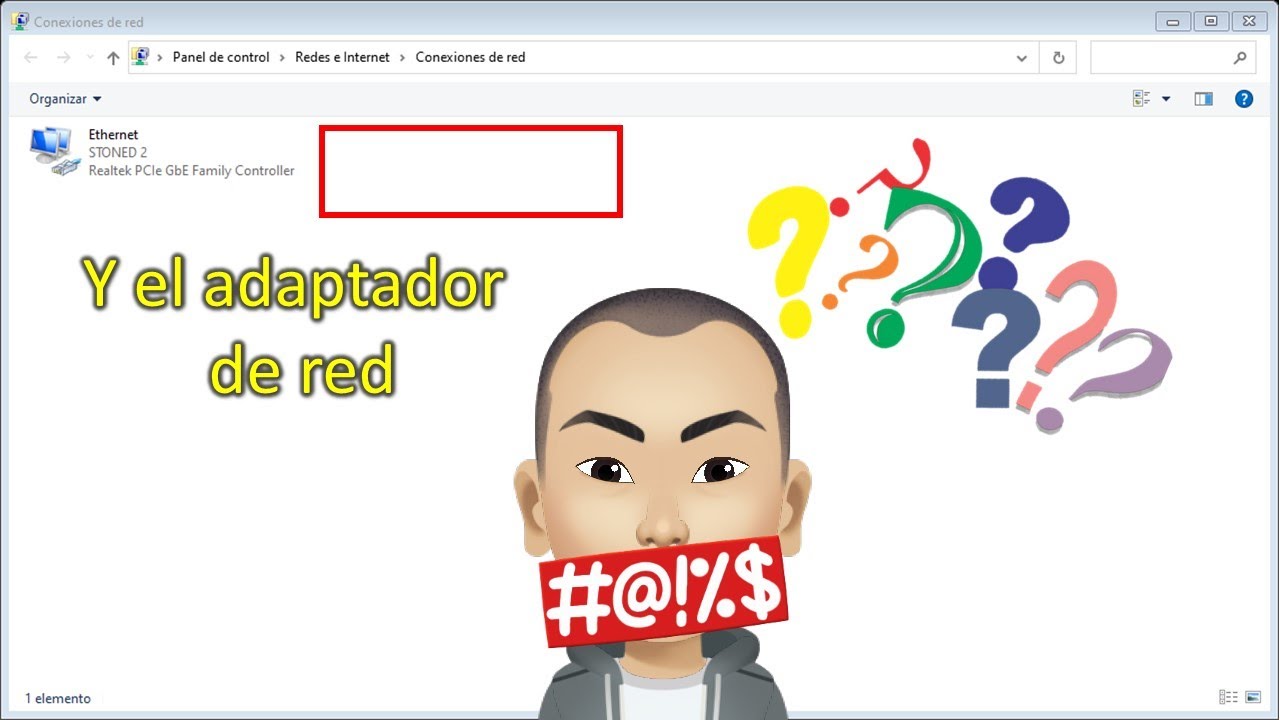Open recent locations dropdown arrow
This screenshot has height=720, width=1280.
pos(90,58)
